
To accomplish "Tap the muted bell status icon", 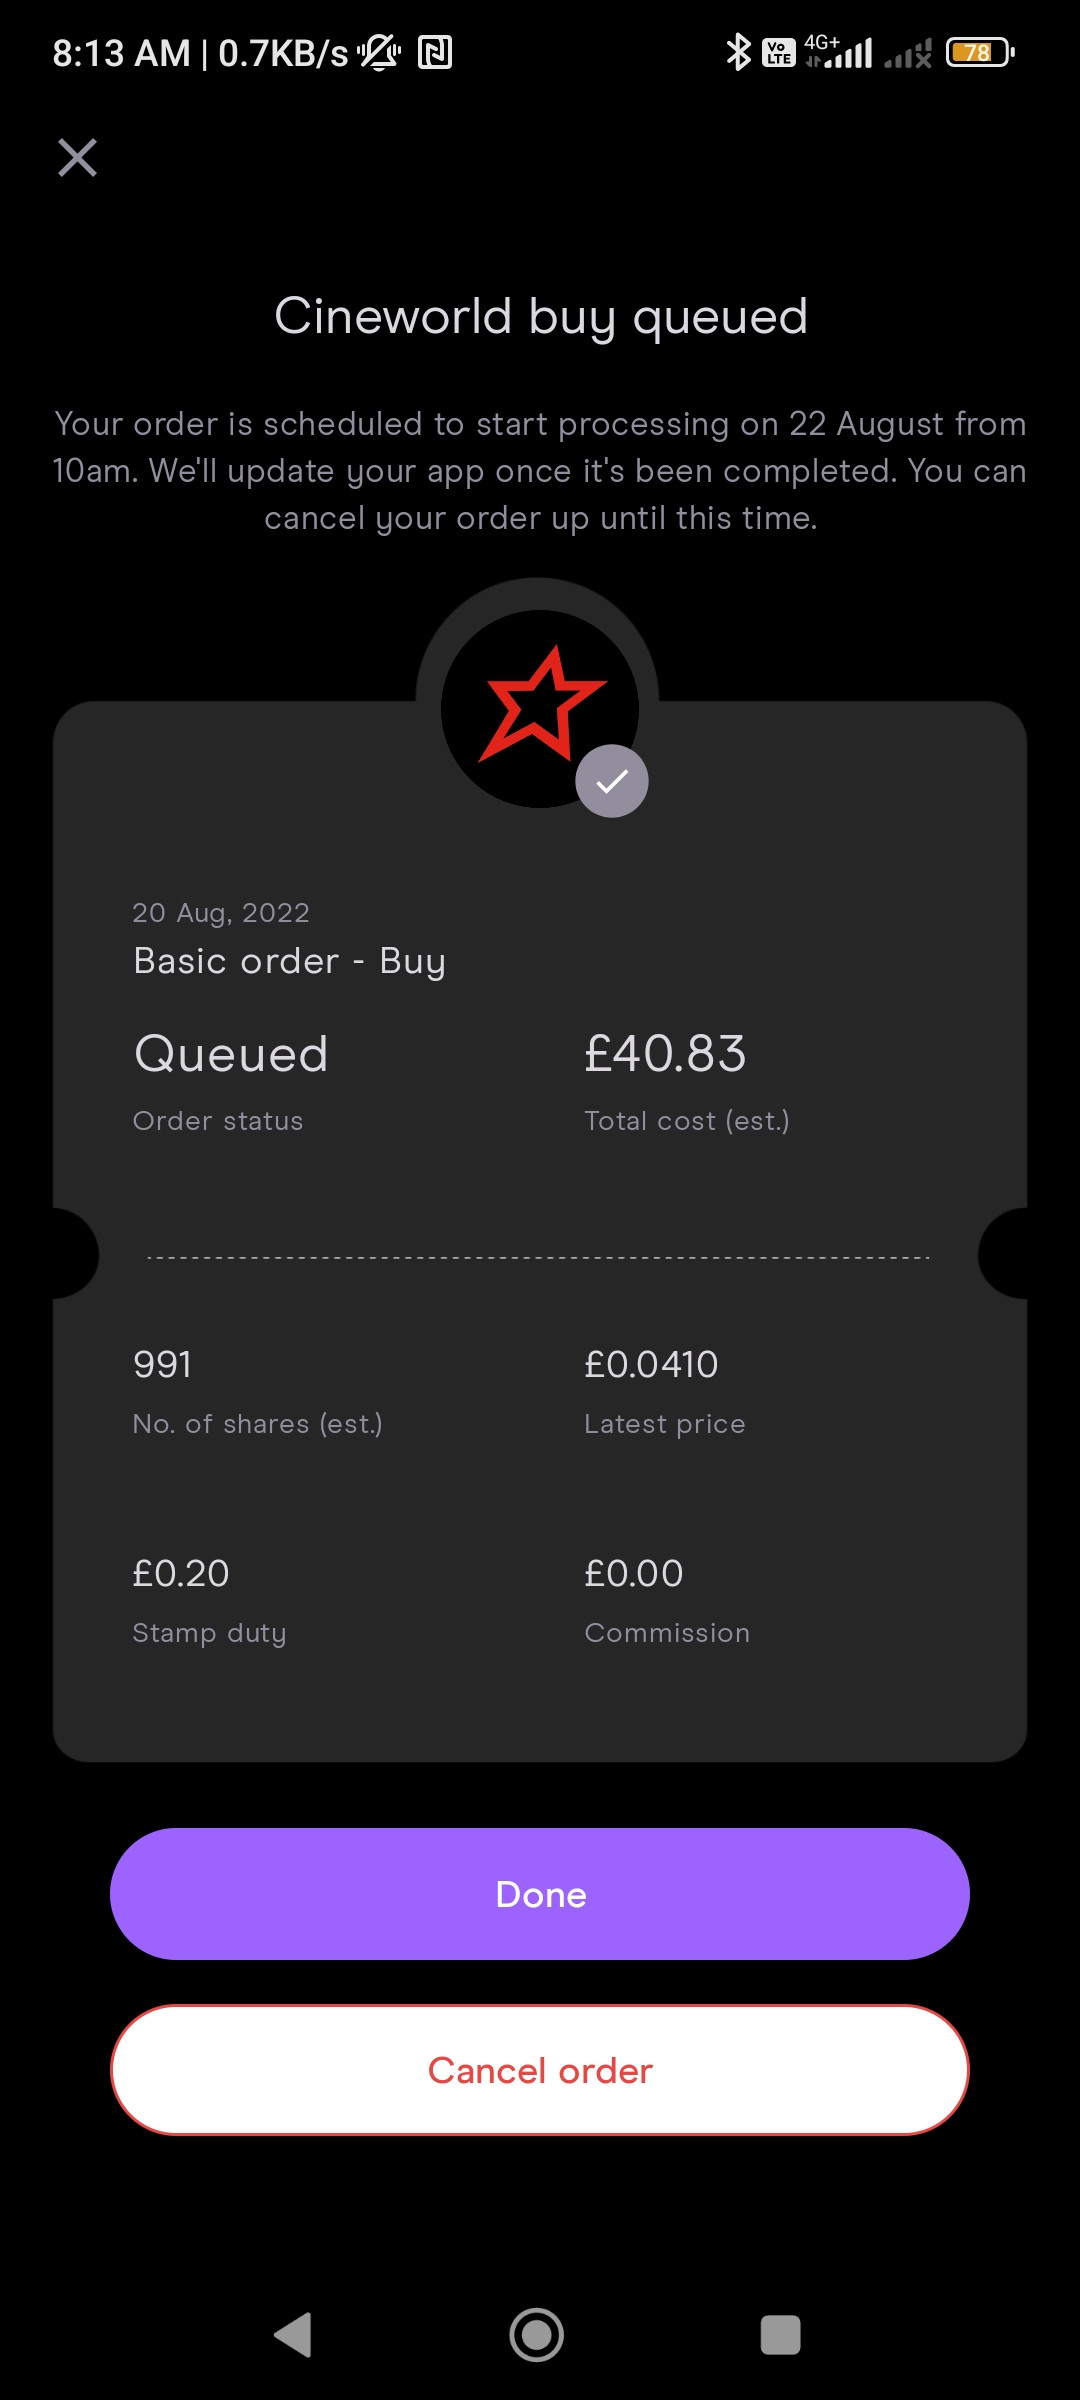I will coord(380,52).
